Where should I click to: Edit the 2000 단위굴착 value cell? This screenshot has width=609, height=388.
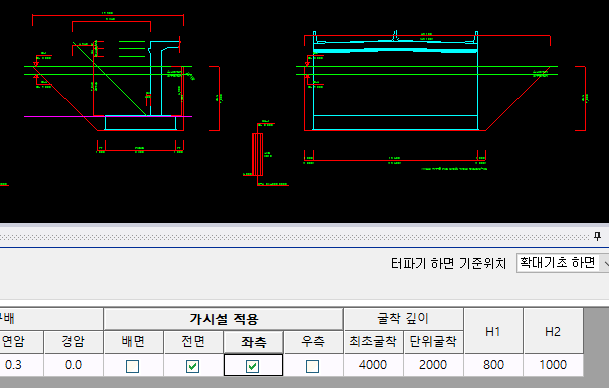coord(433,365)
